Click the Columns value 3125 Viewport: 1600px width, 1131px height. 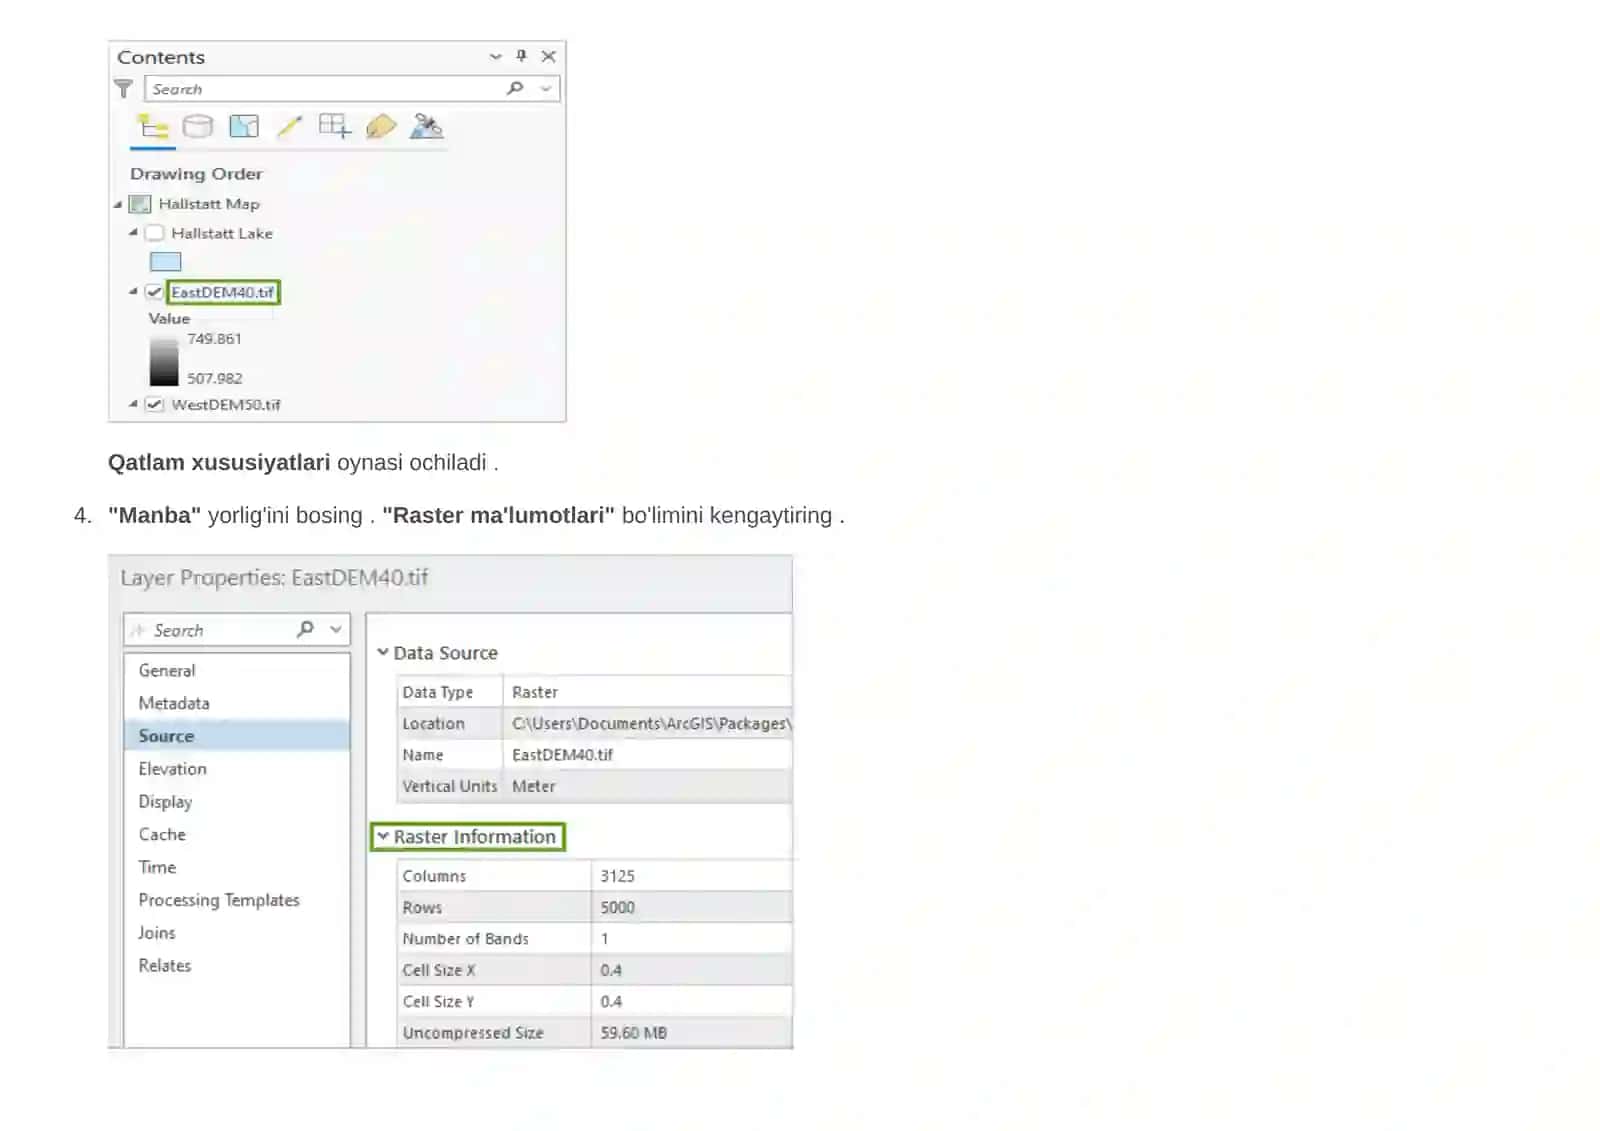point(617,876)
